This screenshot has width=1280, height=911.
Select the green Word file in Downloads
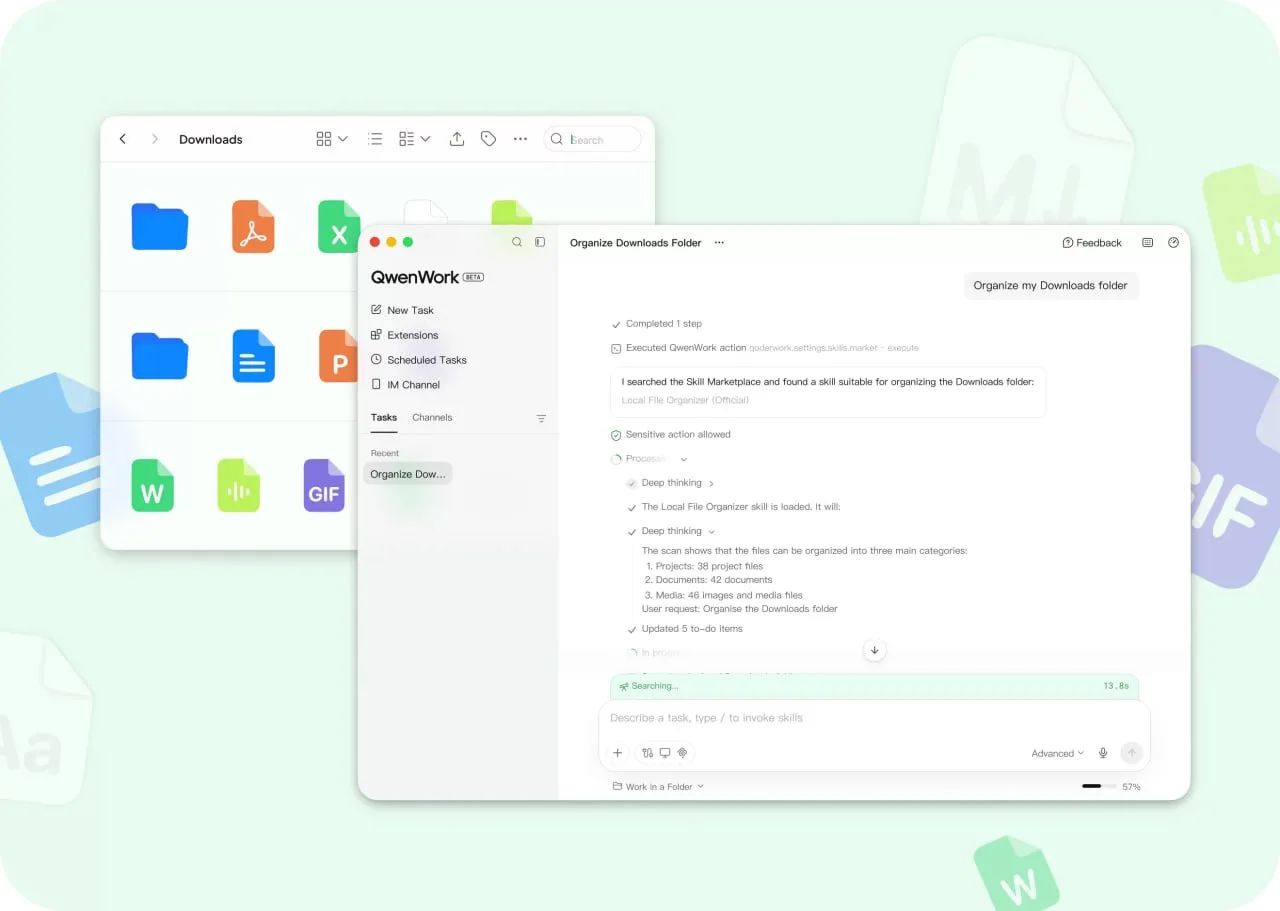tap(152, 485)
